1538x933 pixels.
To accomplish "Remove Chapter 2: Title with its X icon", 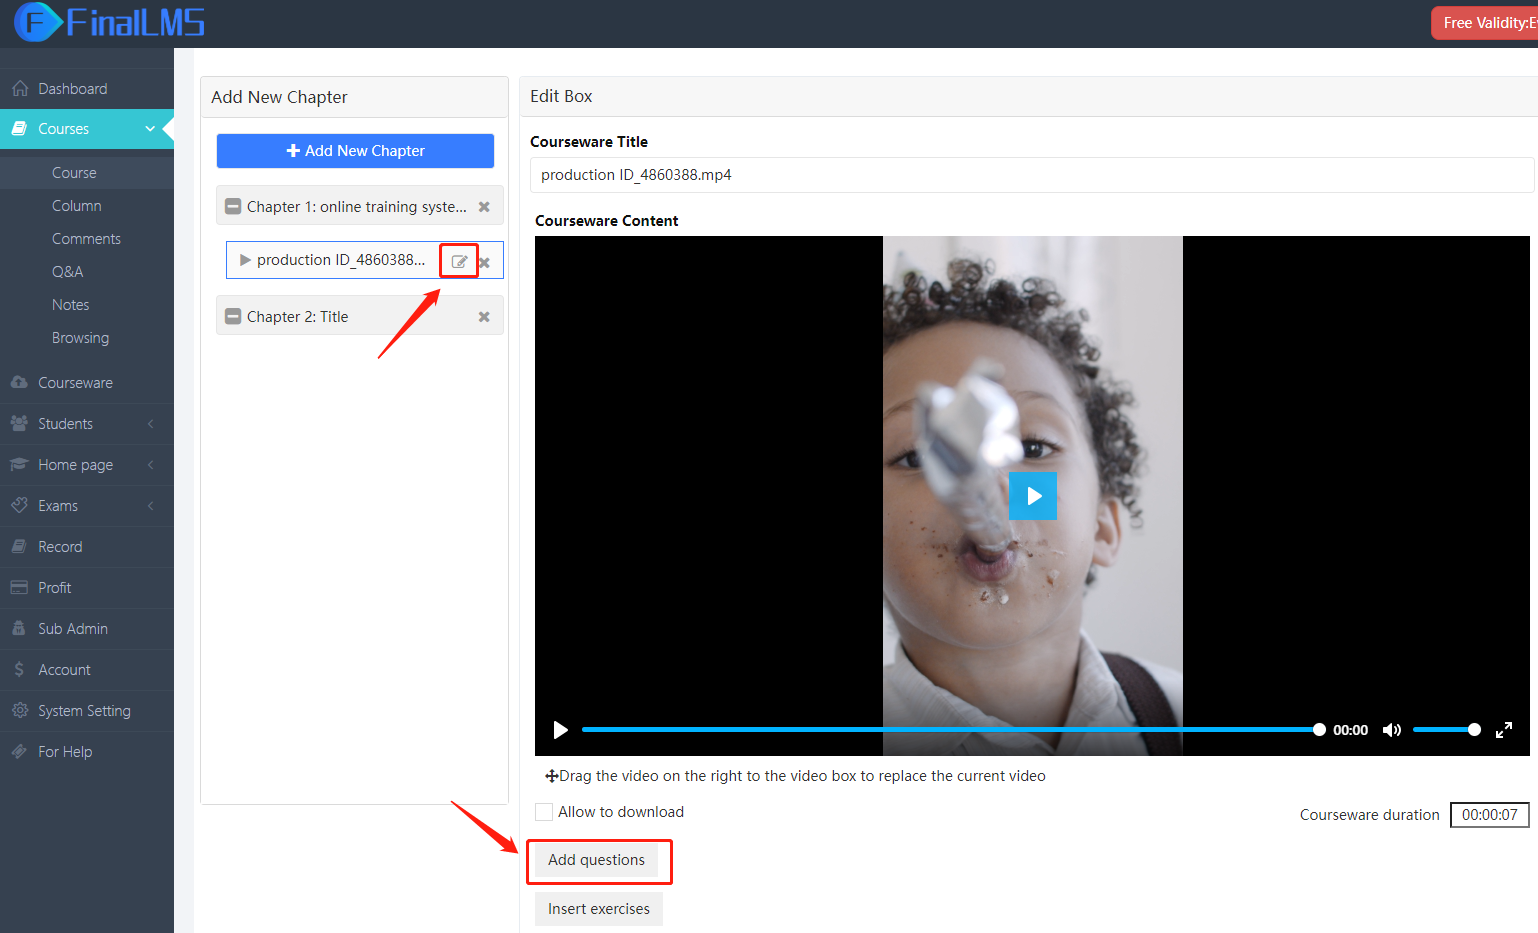I will click(484, 317).
